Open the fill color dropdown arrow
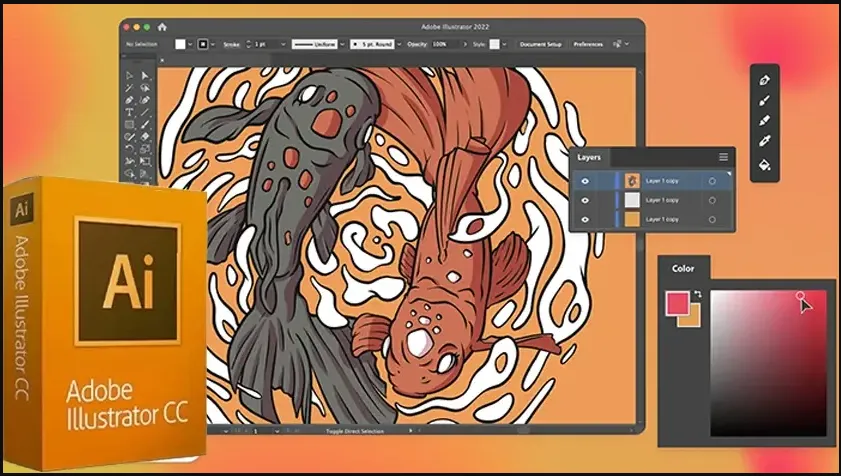Image resolution: width=841 pixels, height=476 pixels. tap(190, 45)
